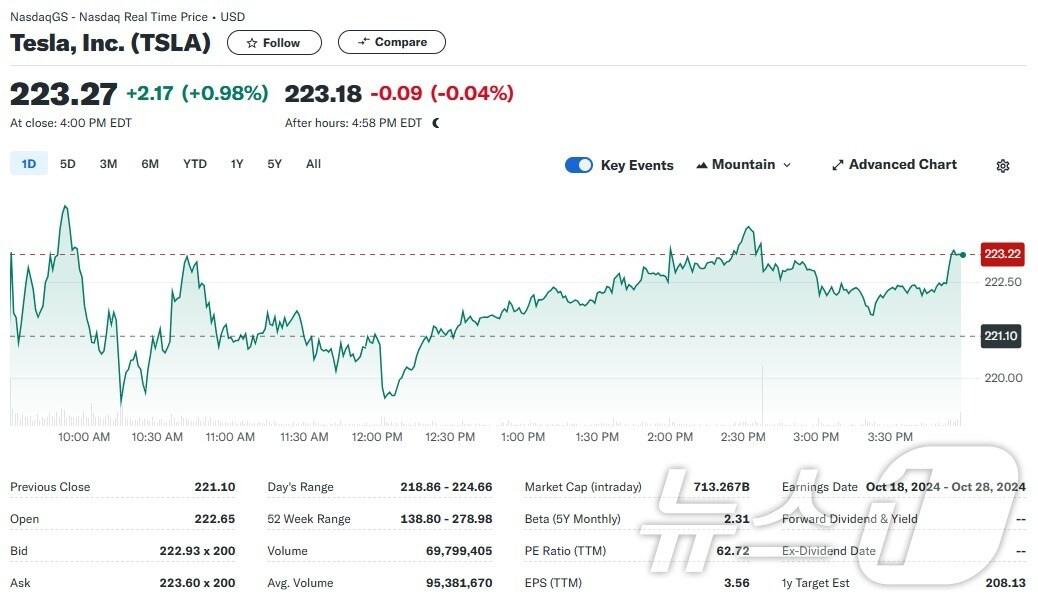Click the Compare button
This screenshot has width=1038, height=604.
click(391, 42)
